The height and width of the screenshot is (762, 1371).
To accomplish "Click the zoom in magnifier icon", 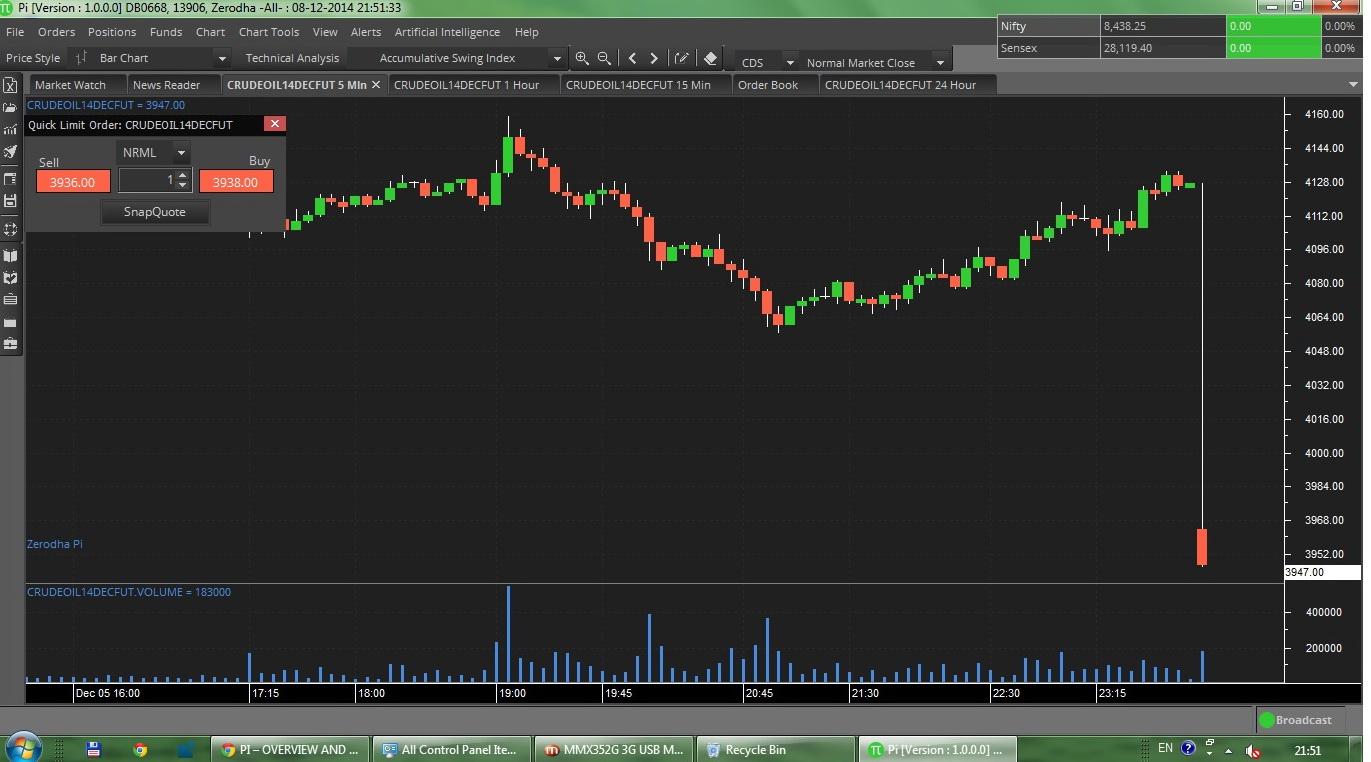I will pos(582,59).
